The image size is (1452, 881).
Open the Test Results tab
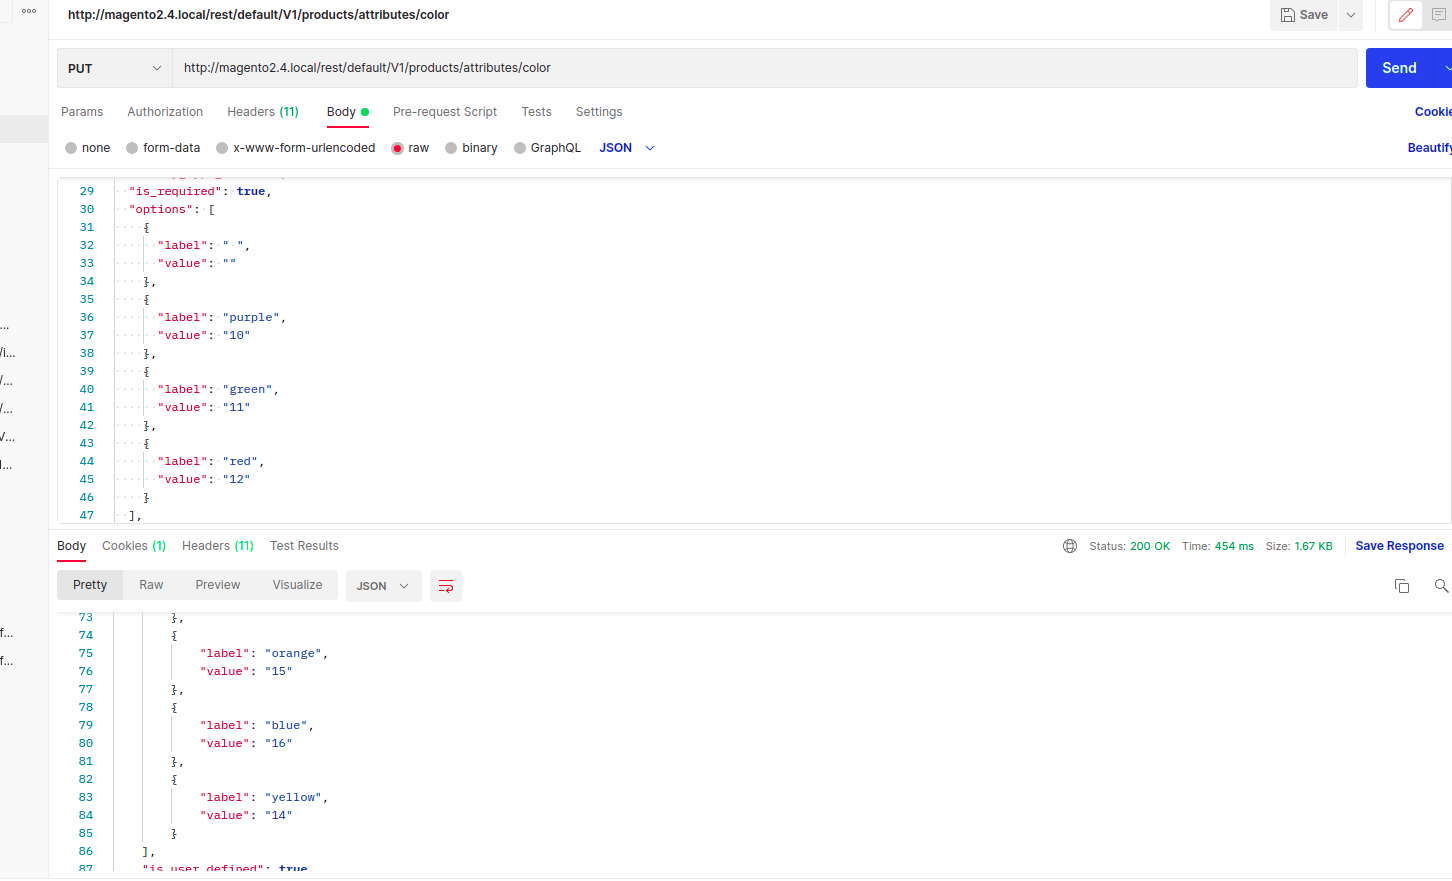coord(304,546)
